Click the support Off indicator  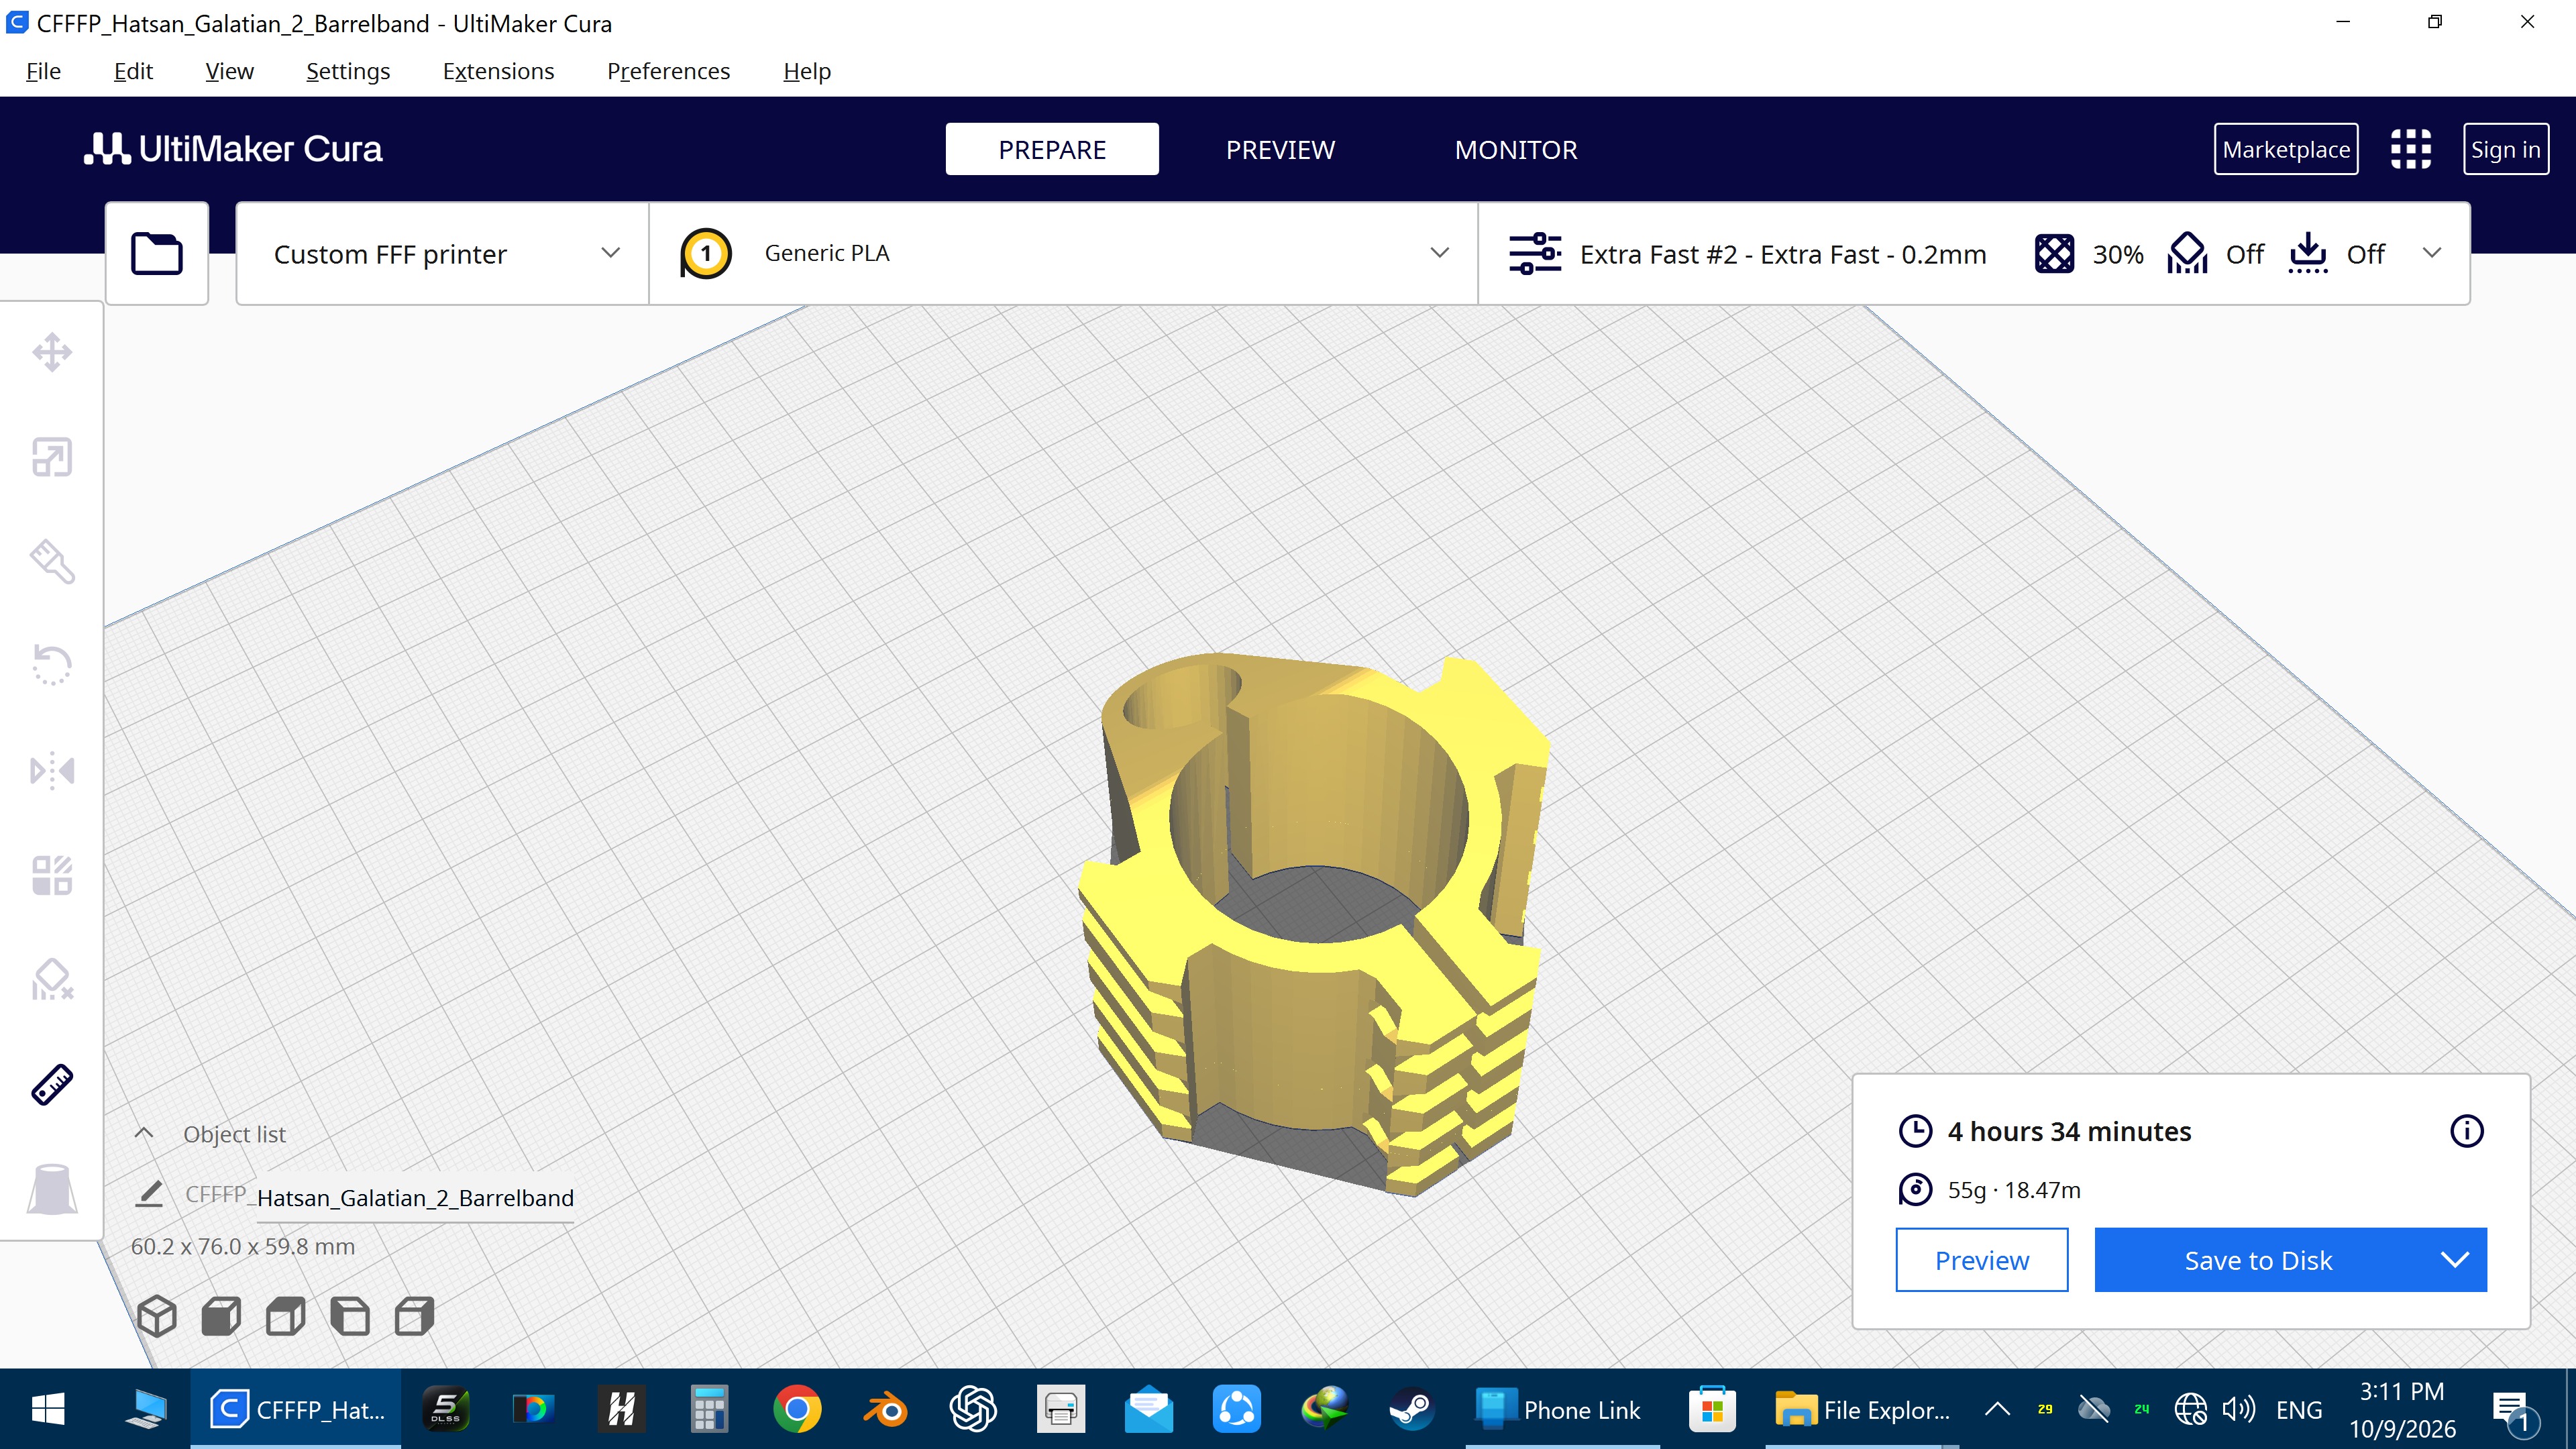2215,254
